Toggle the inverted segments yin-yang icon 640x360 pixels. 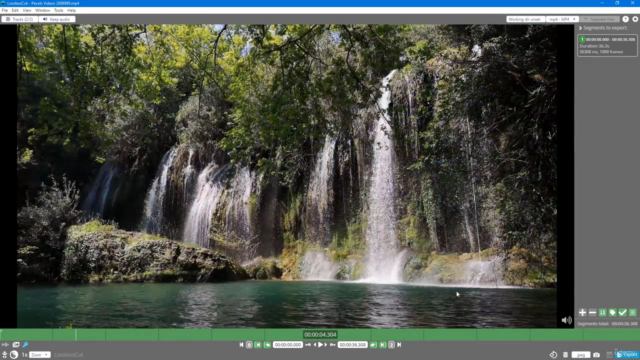[14, 355]
